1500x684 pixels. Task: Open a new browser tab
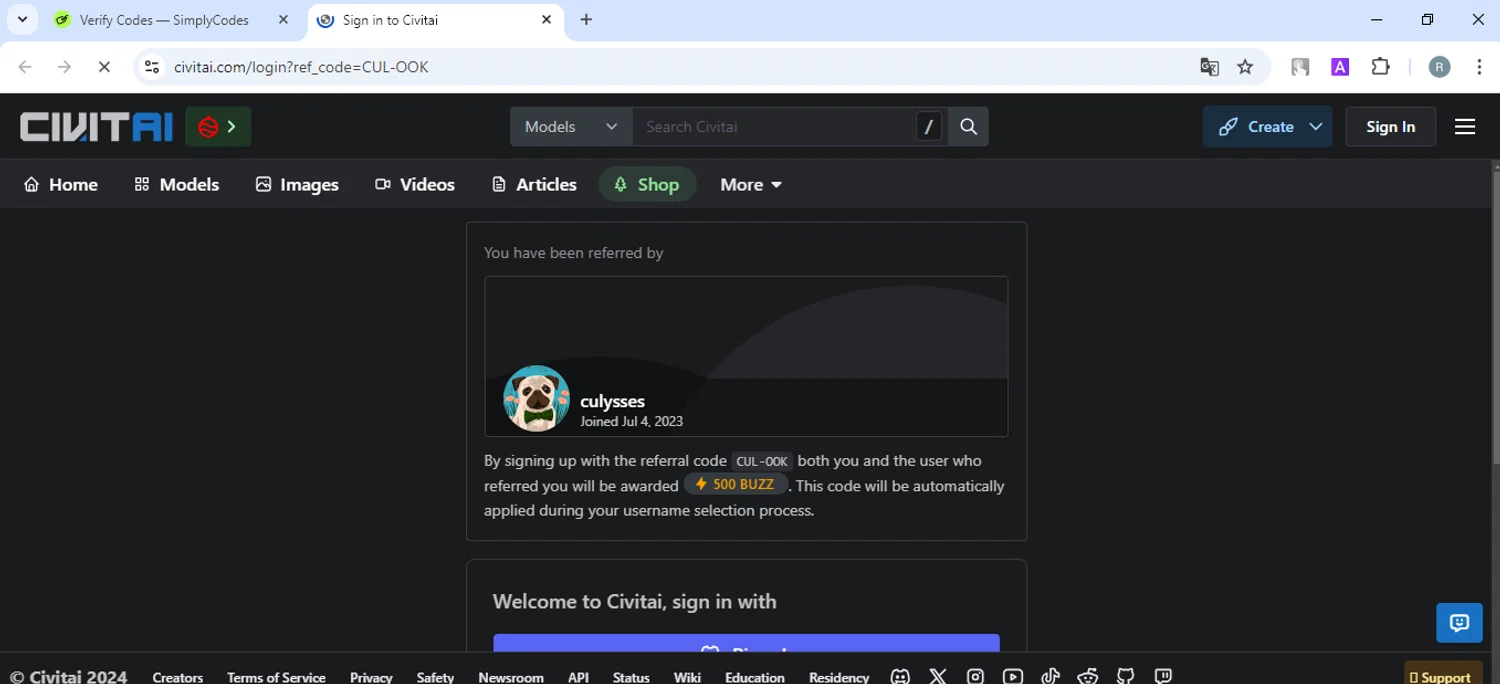click(586, 20)
